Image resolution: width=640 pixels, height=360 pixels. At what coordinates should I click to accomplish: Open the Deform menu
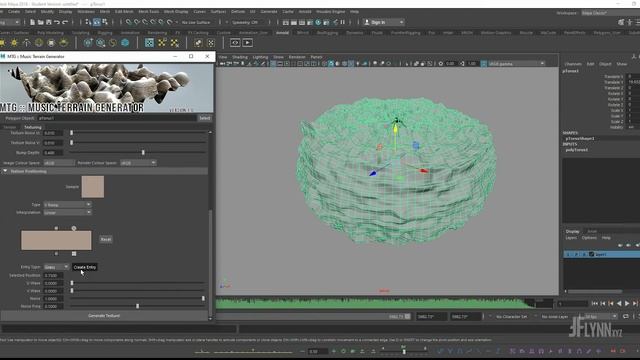tap(238, 11)
